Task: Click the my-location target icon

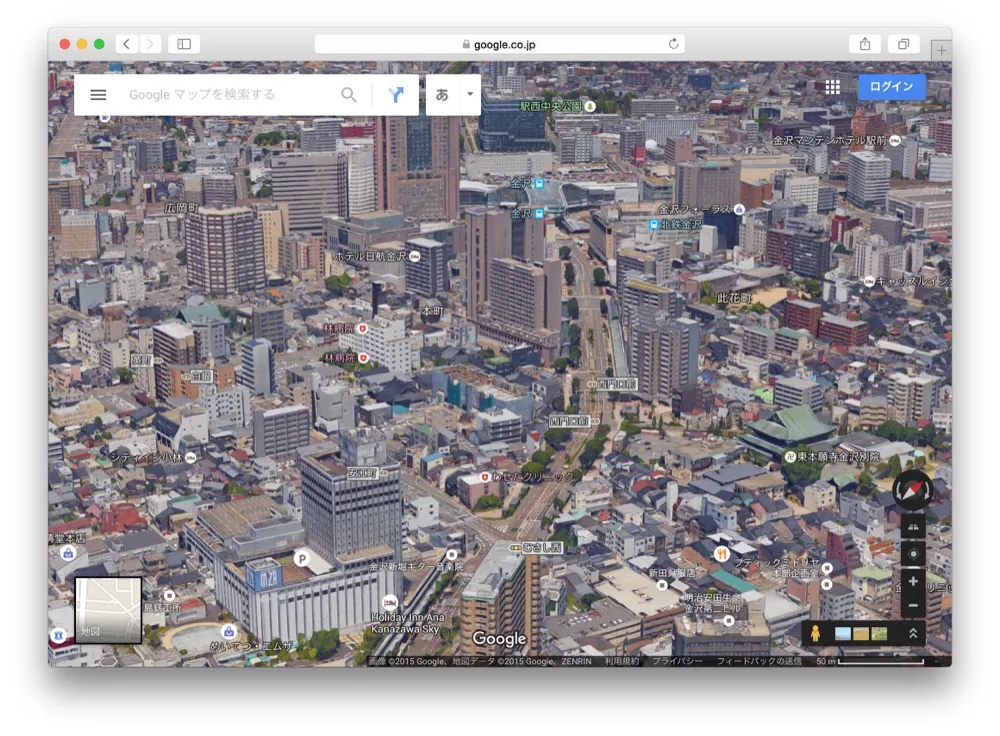Action: pos(915,553)
